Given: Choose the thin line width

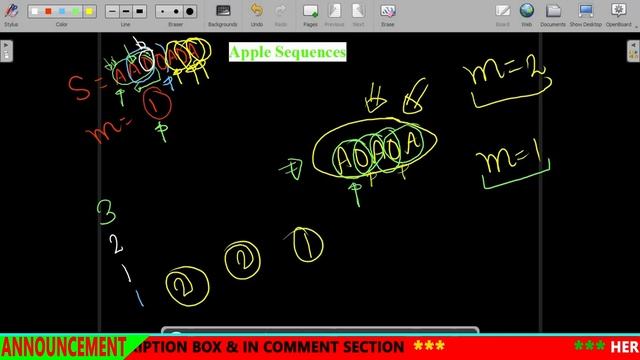Looking at the screenshot, I should (x=112, y=11).
